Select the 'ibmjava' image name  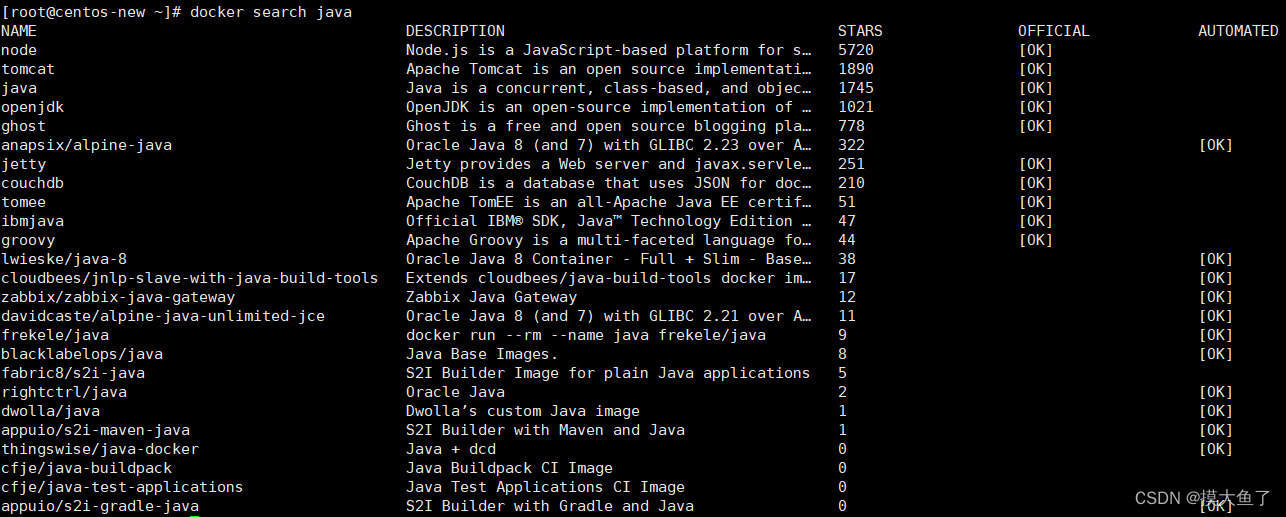(x=32, y=221)
